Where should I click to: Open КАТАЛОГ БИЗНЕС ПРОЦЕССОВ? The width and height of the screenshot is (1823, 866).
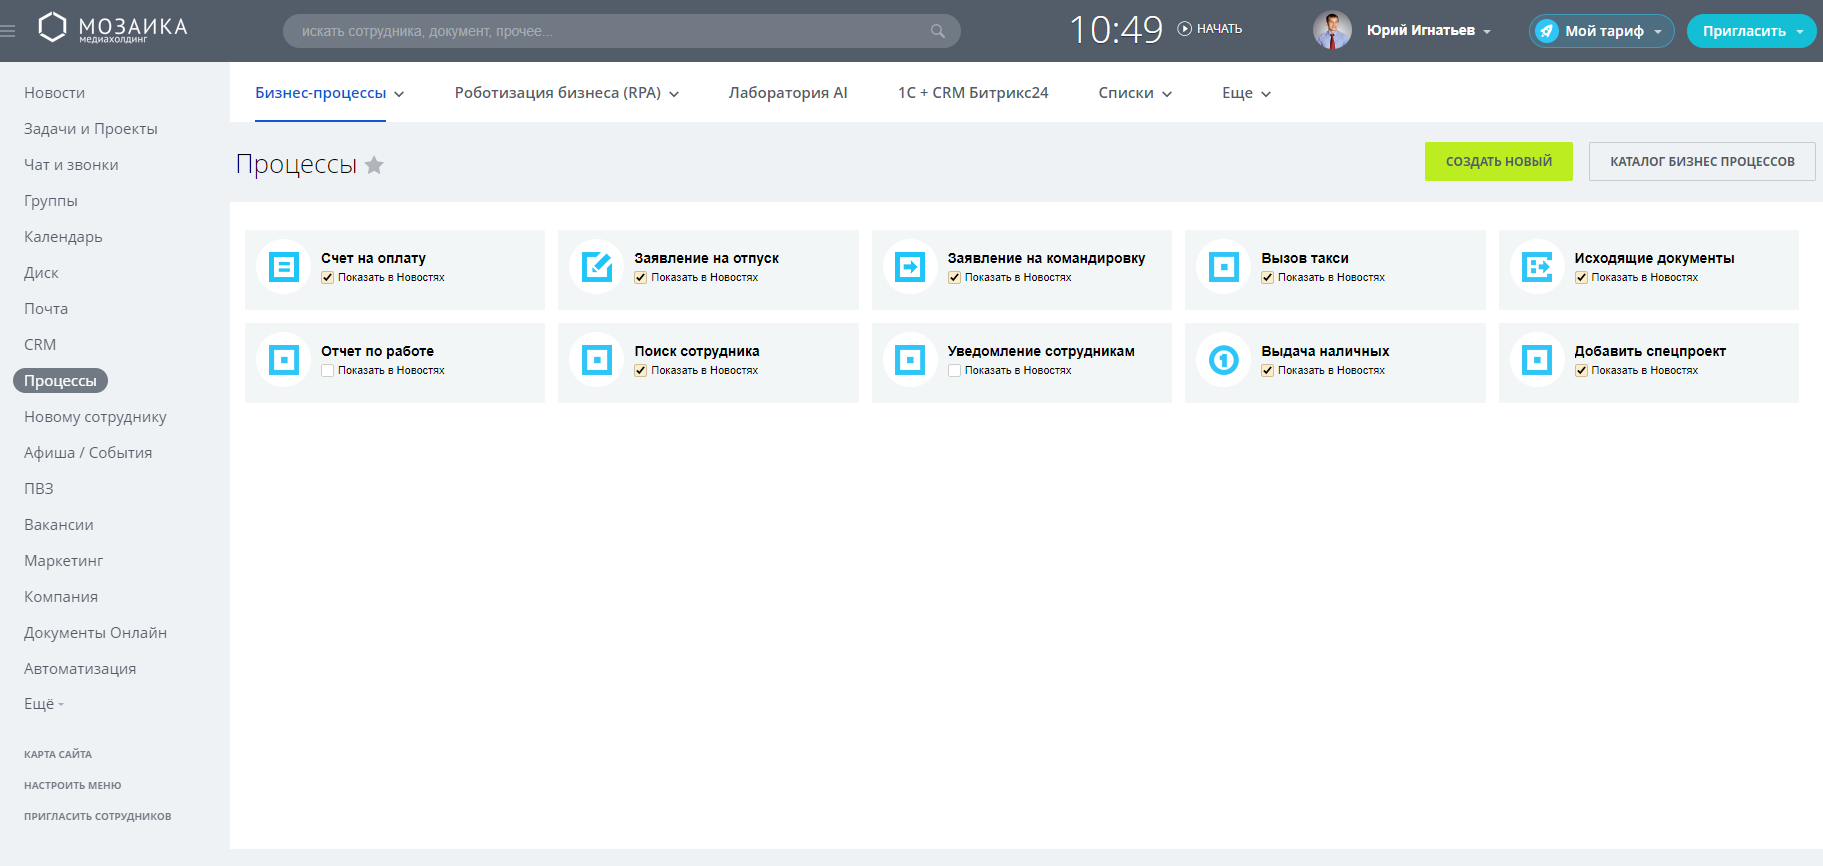point(1701,162)
